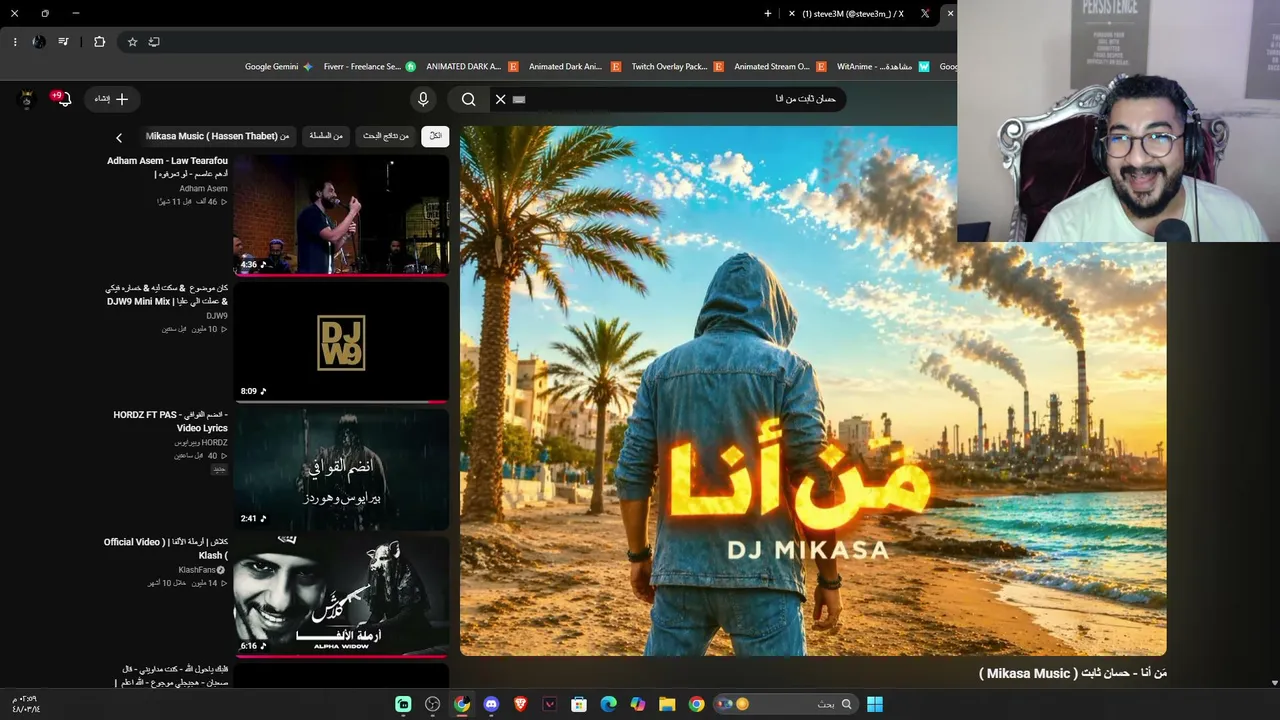Viewport: 1280px width, 720px height.
Task: Open the Extensions puzzle icon
Action: [99, 42]
